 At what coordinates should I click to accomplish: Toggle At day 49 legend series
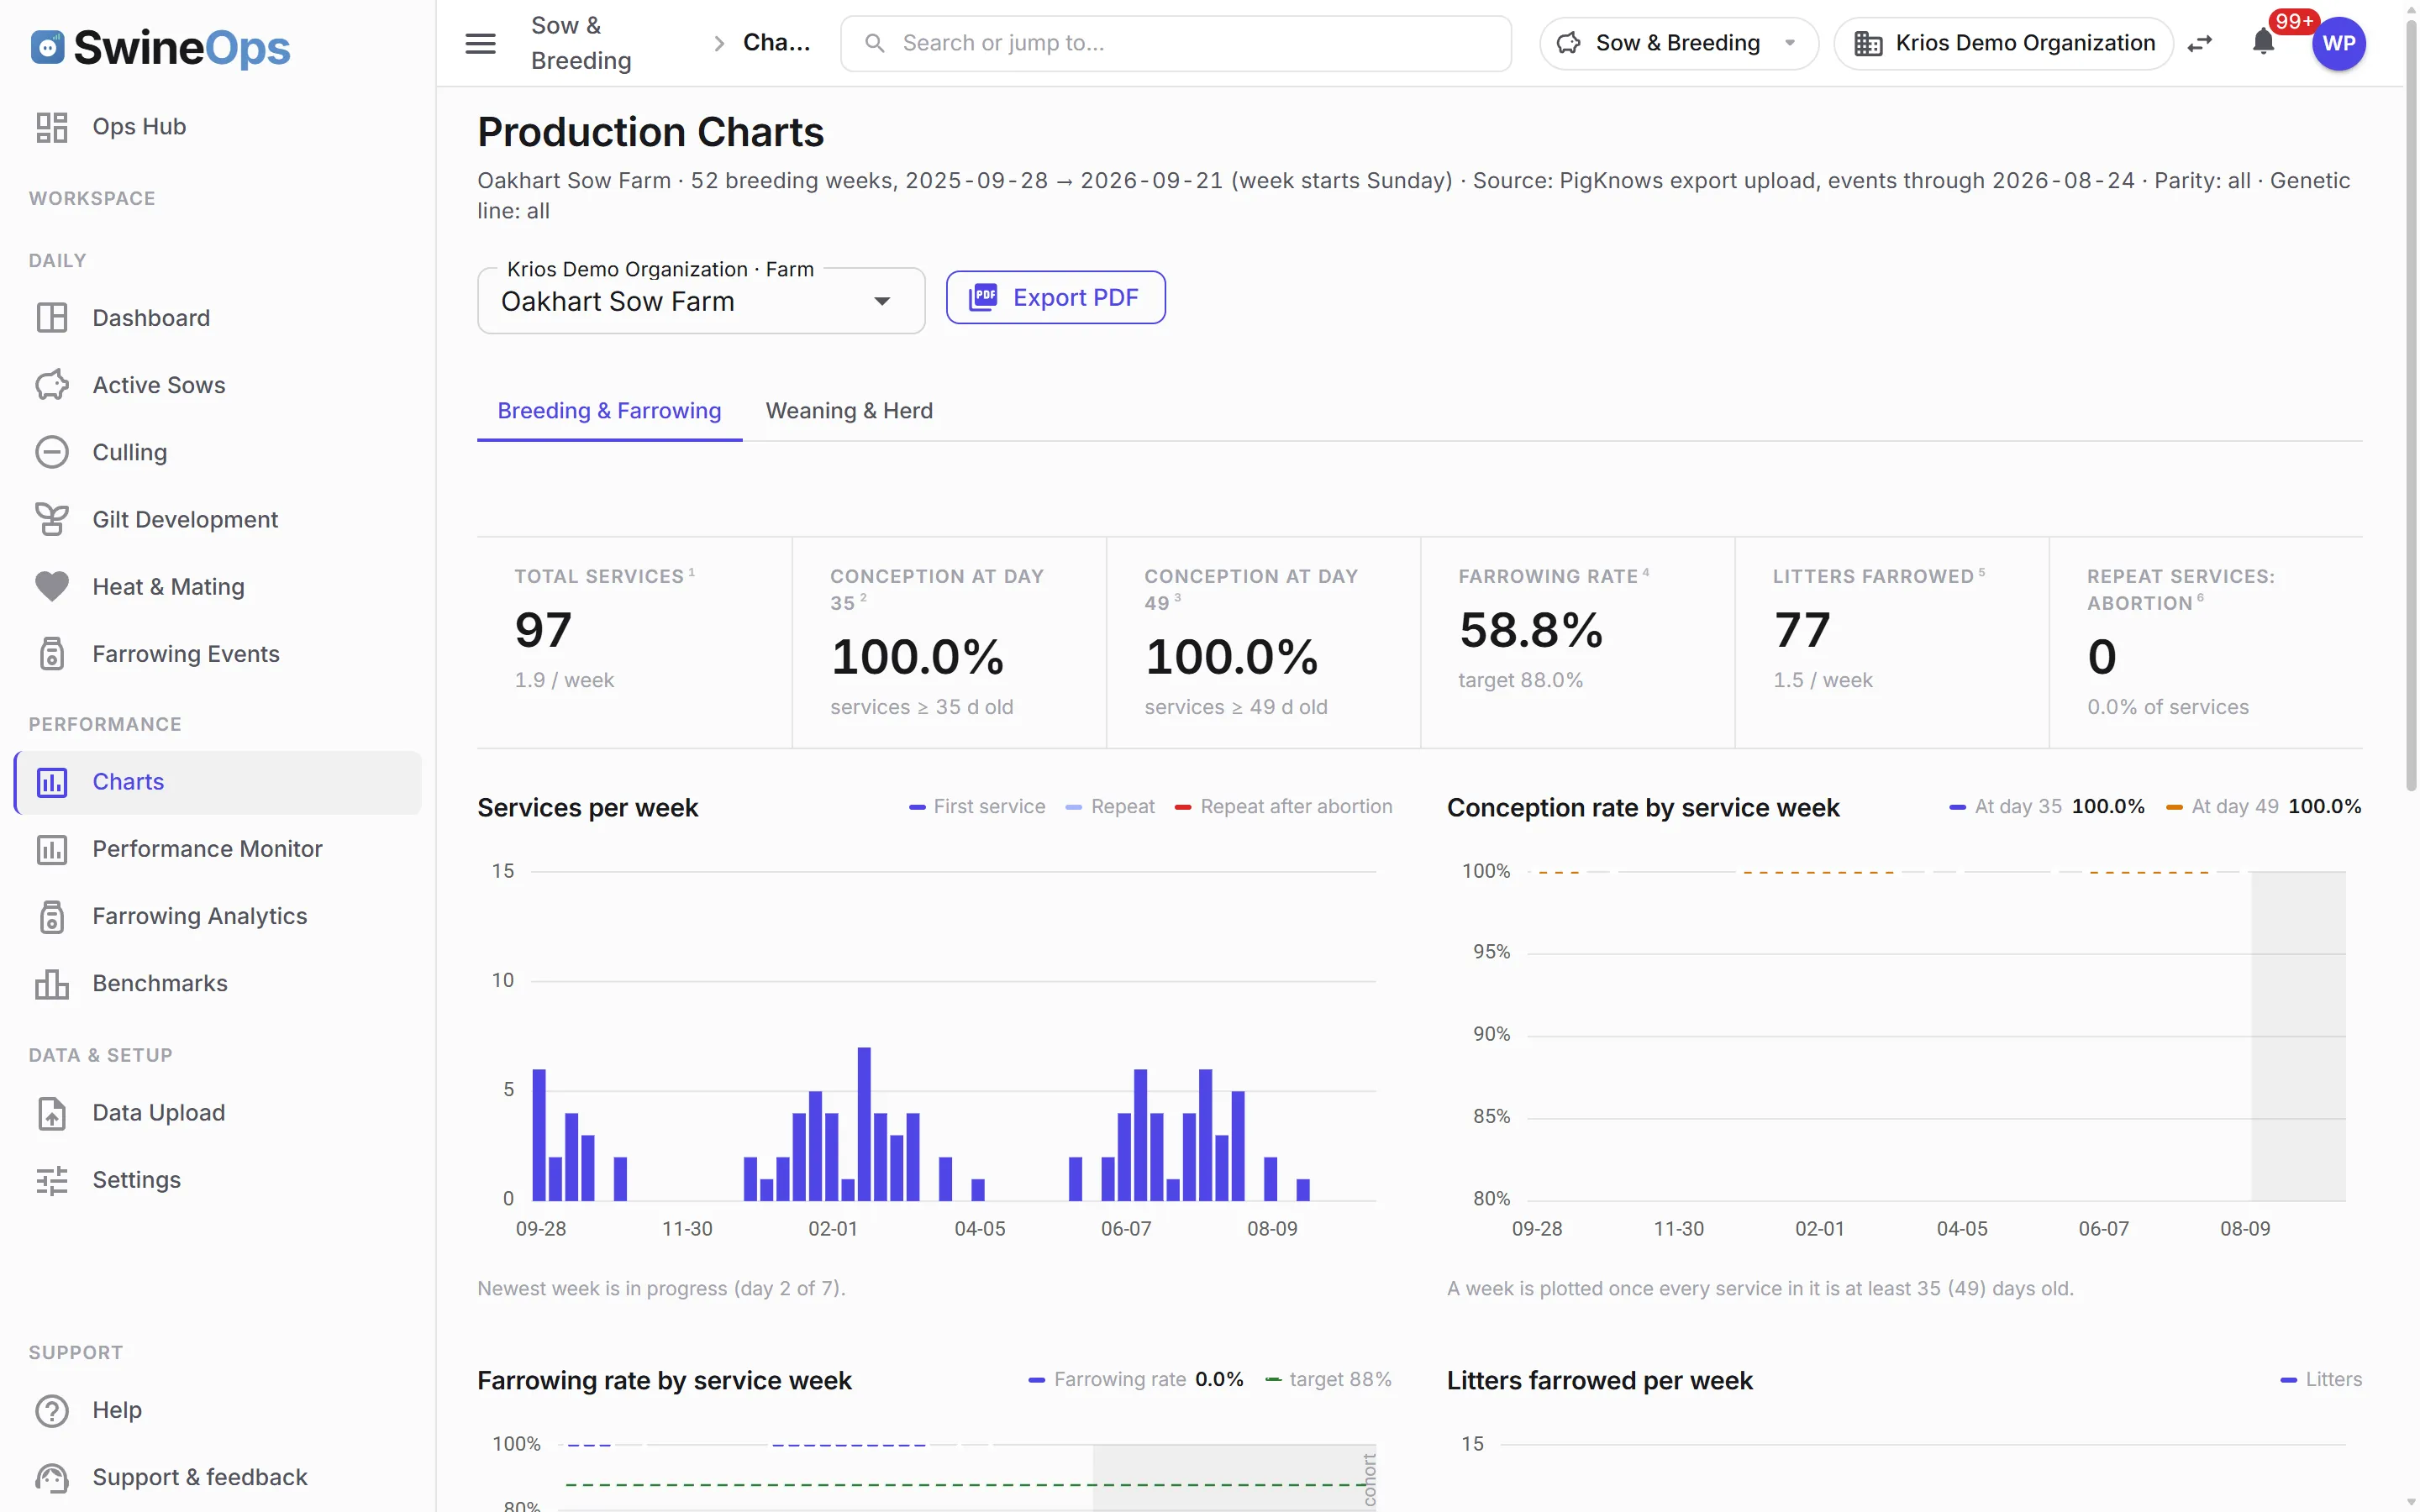pyautogui.click(x=2263, y=807)
